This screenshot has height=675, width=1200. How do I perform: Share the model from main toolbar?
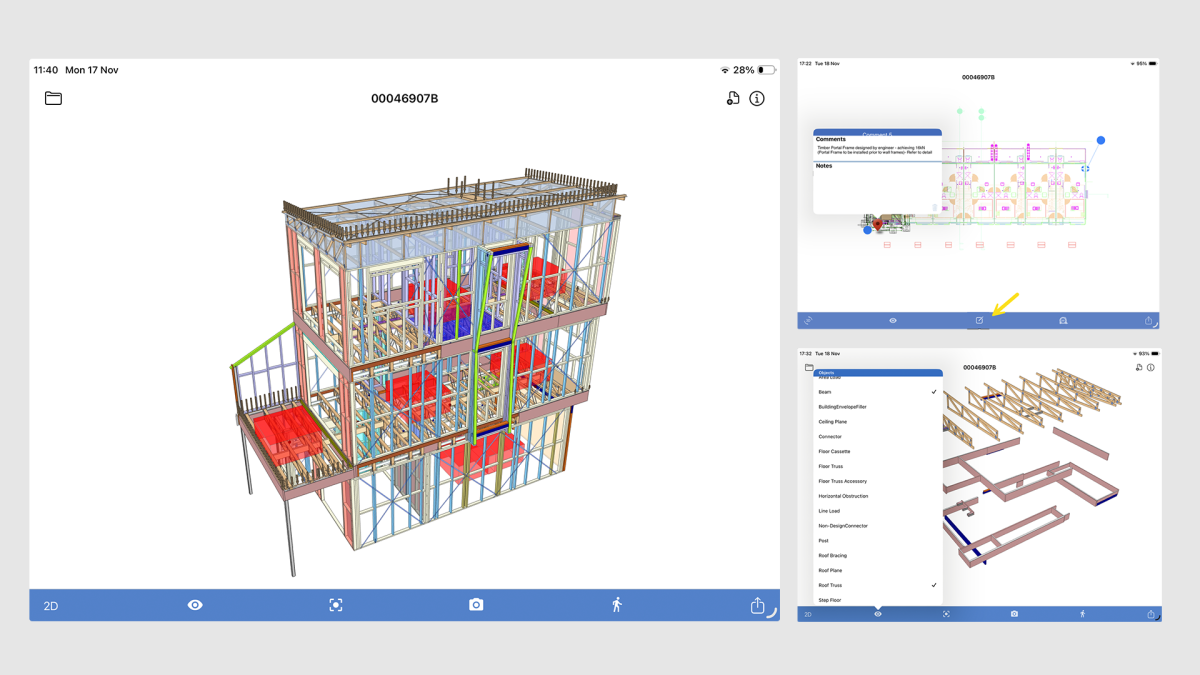click(757, 606)
